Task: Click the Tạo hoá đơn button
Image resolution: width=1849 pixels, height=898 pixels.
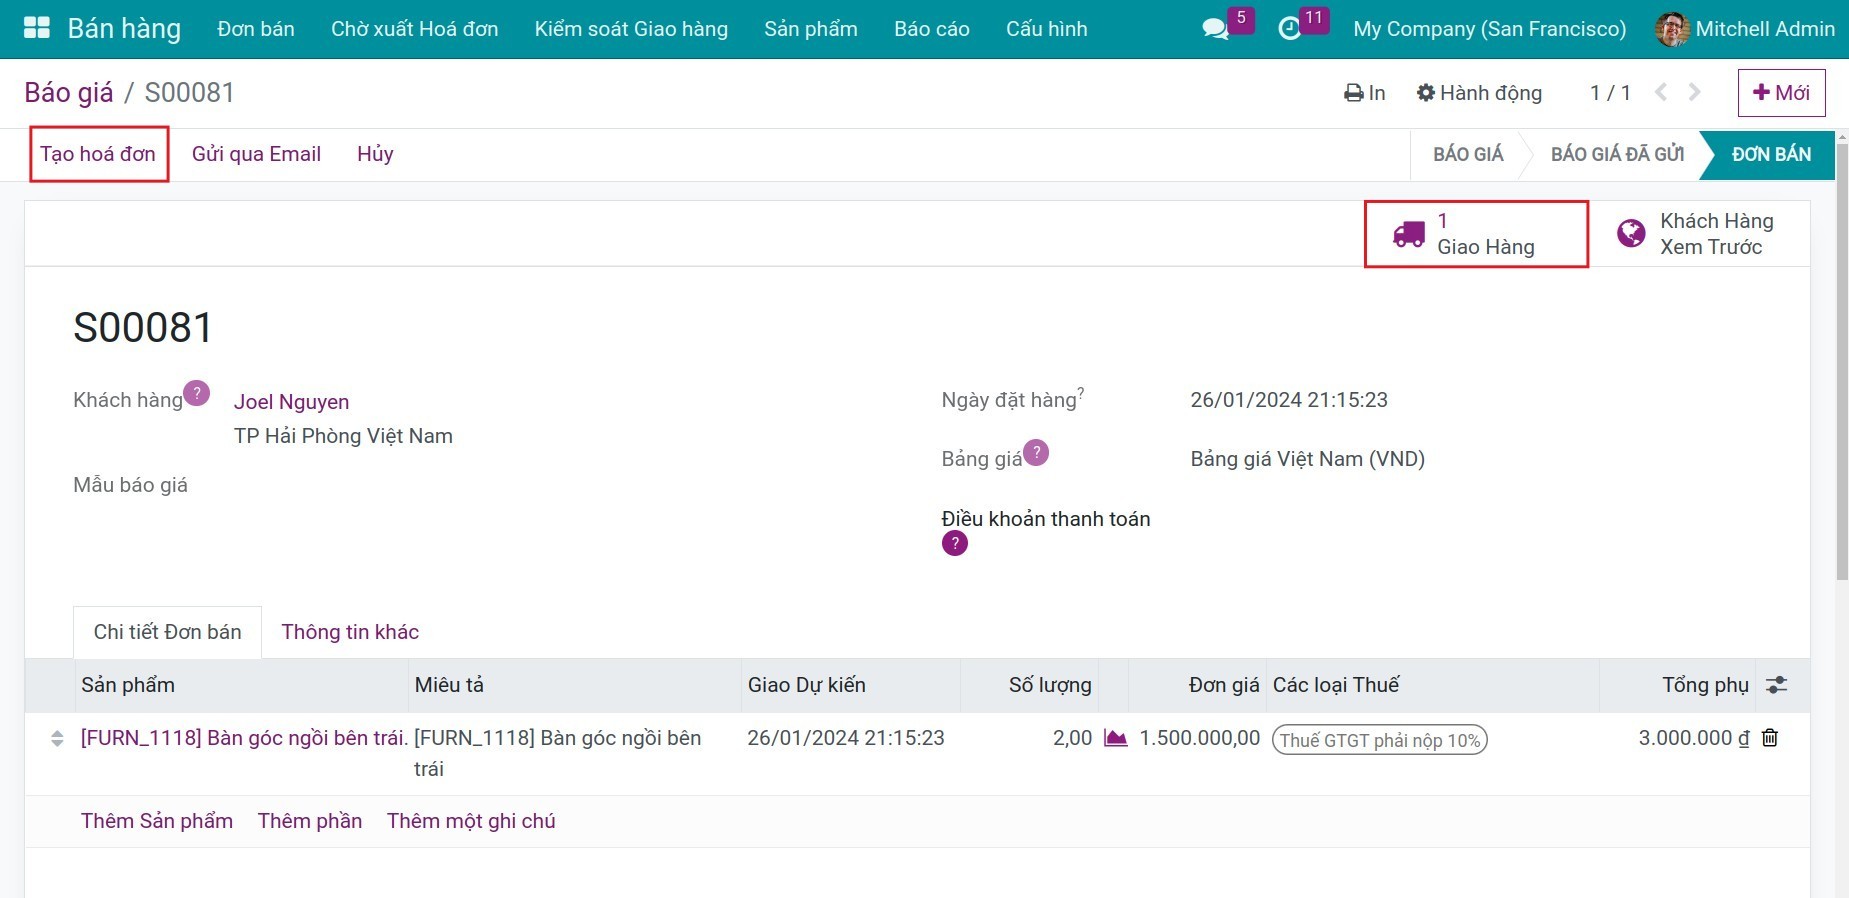Action: pos(98,154)
